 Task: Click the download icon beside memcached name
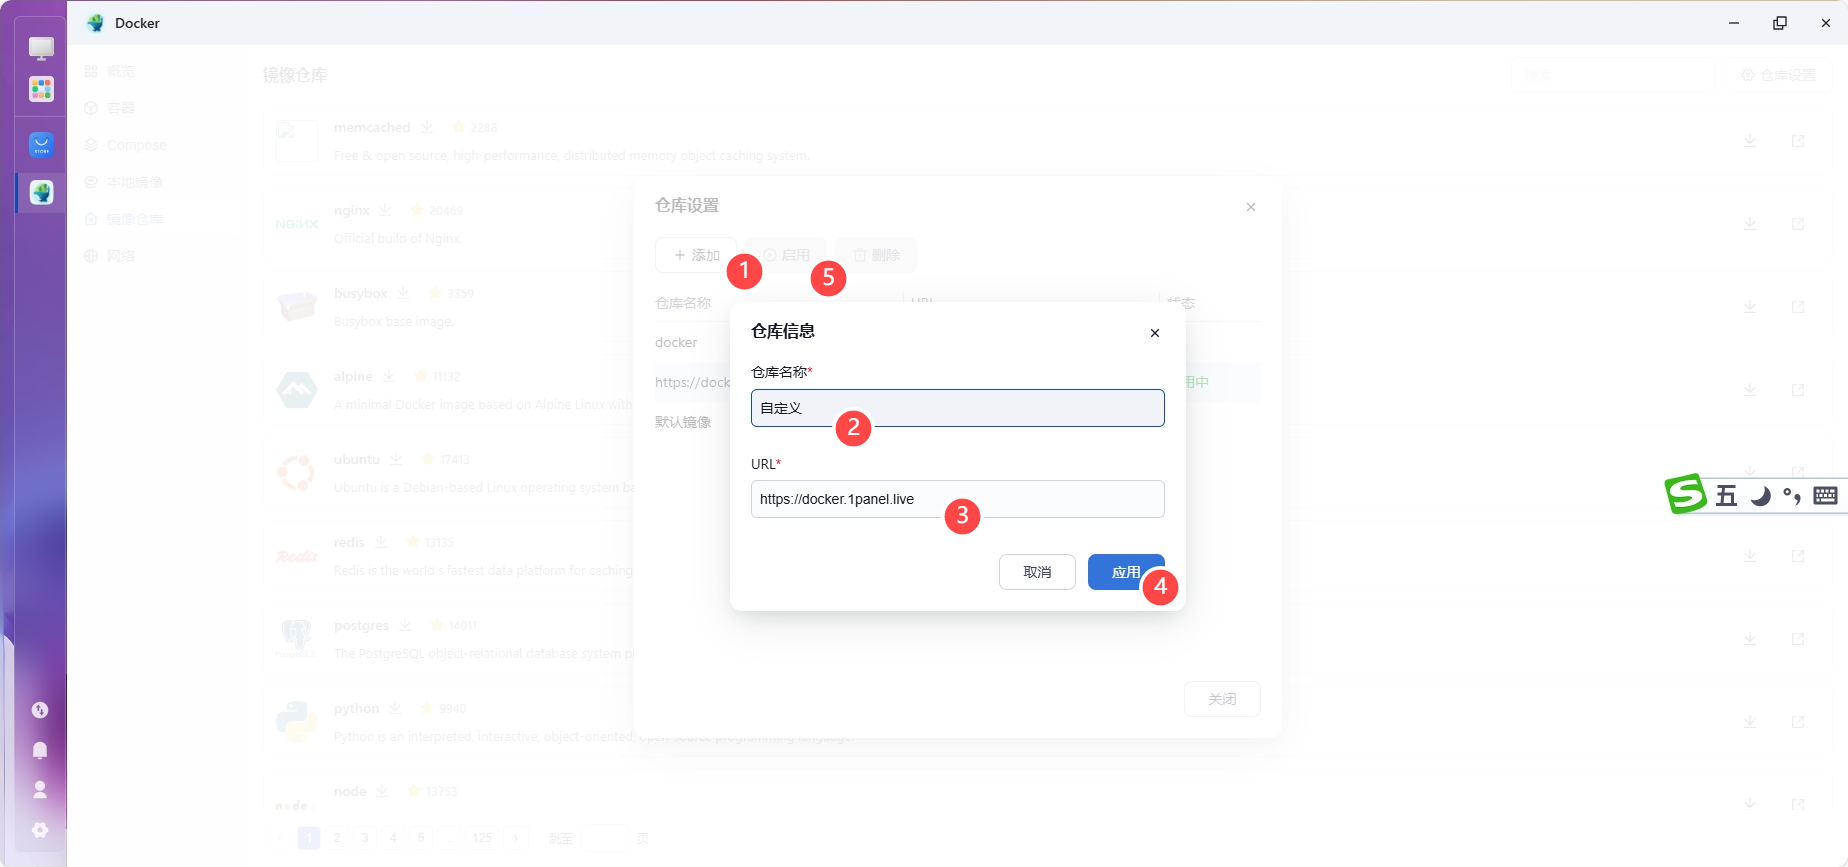[427, 127]
